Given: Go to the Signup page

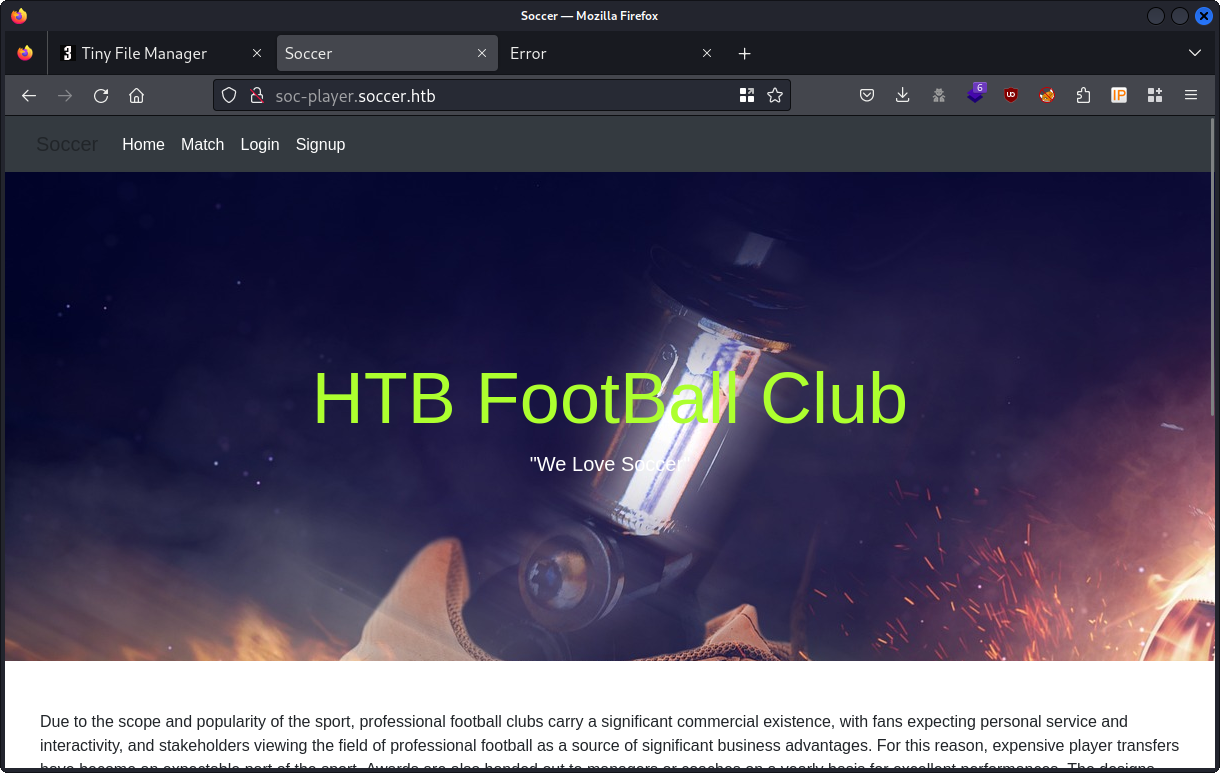Looking at the screenshot, I should click(320, 145).
